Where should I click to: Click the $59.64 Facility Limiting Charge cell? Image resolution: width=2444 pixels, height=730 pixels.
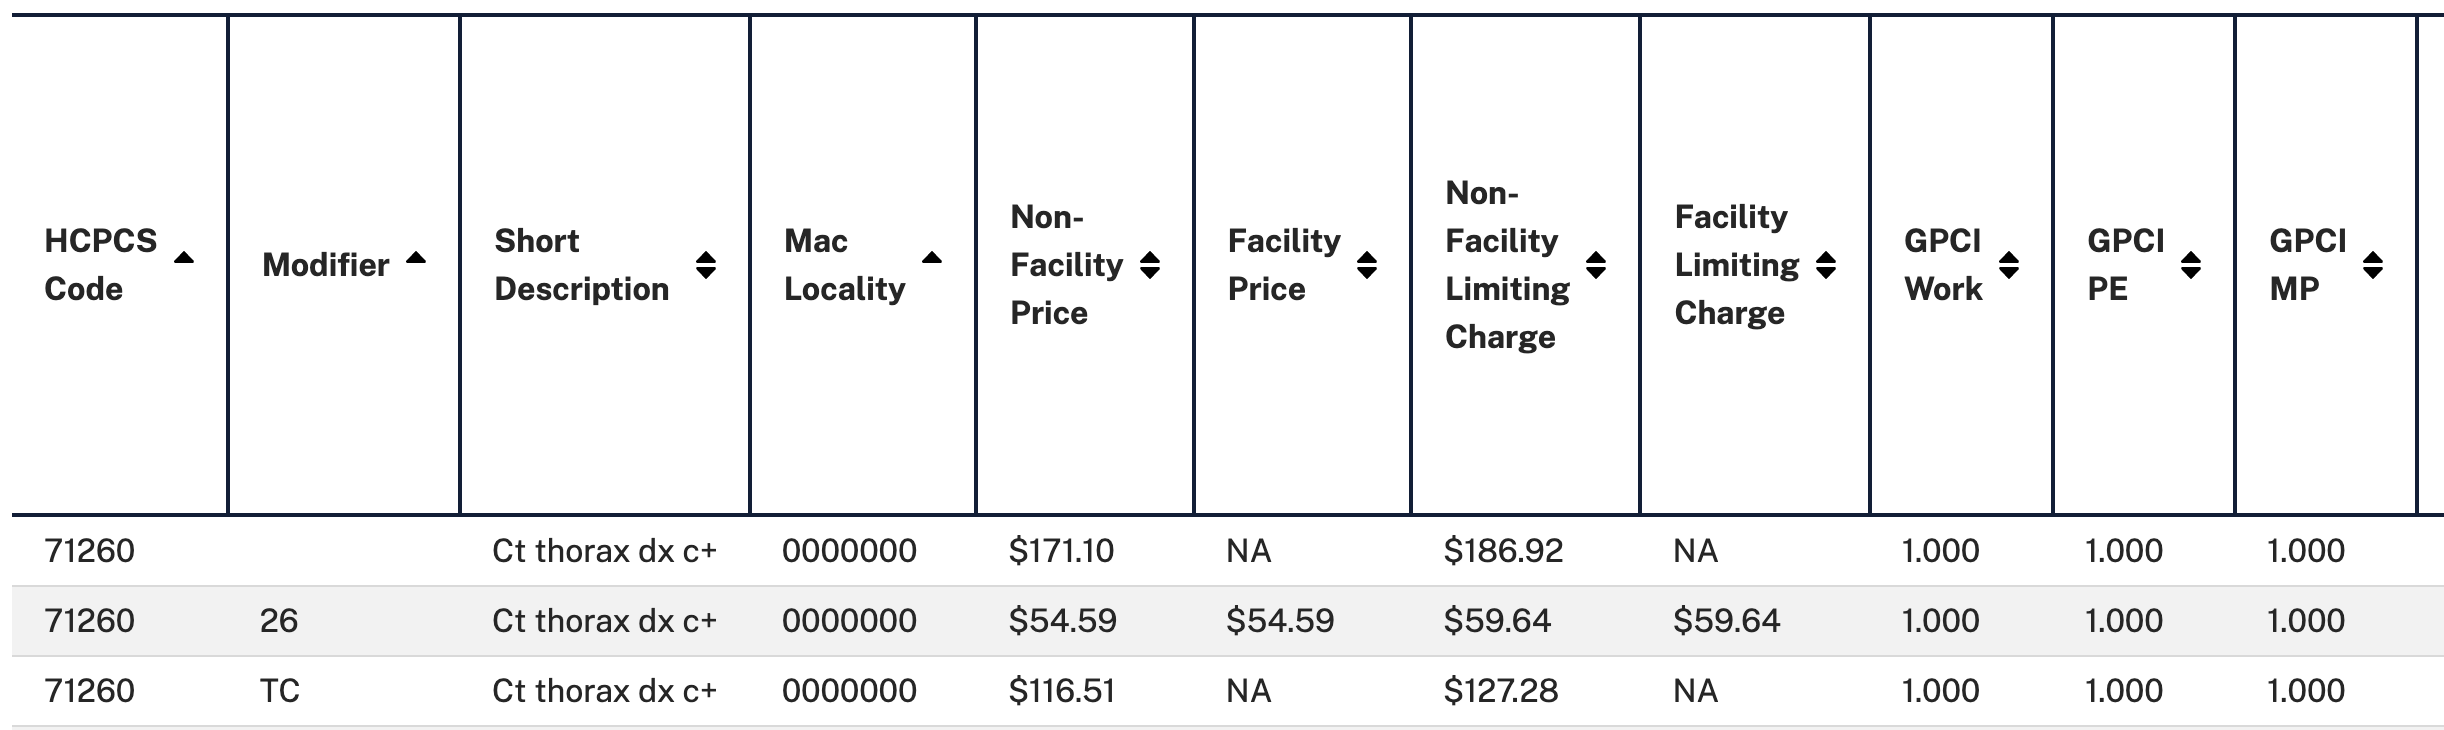point(1727,621)
